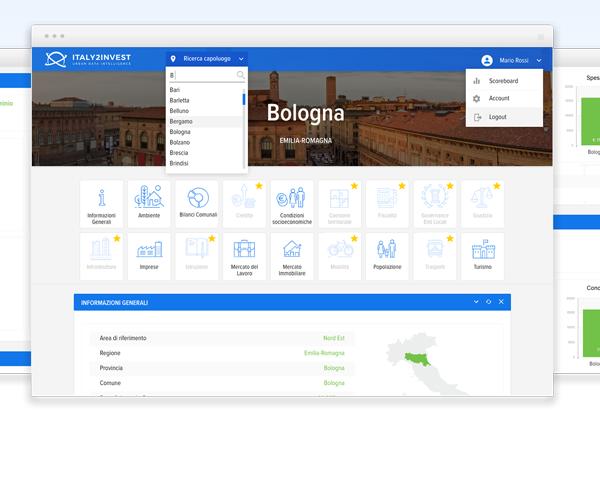This screenshot has width=600, height=480.
Task: Select Account in the user menu
Action: pyautogui.click(x=498, y=98)
